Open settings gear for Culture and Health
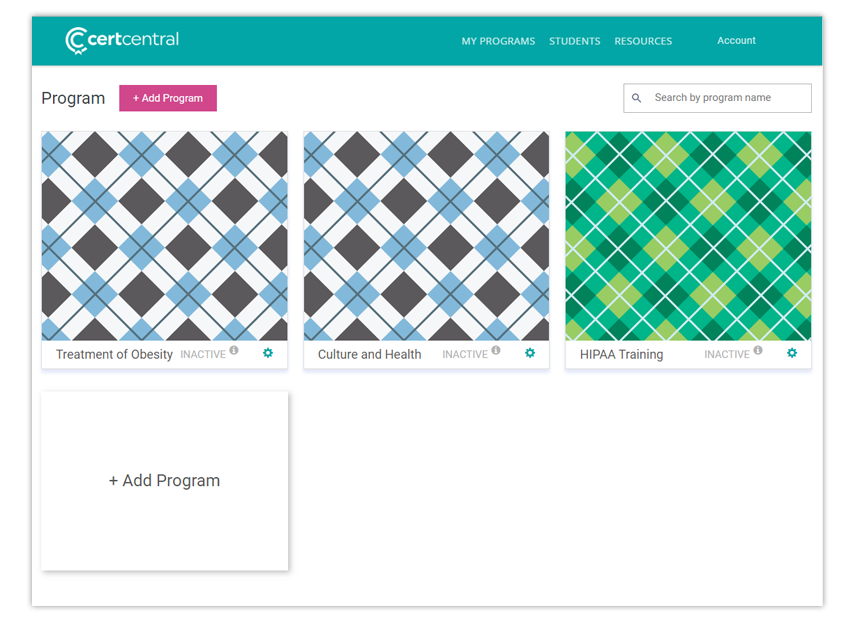The height and width of the screenshot is (624, 860). pyautogui.click(x=530, y=353)
